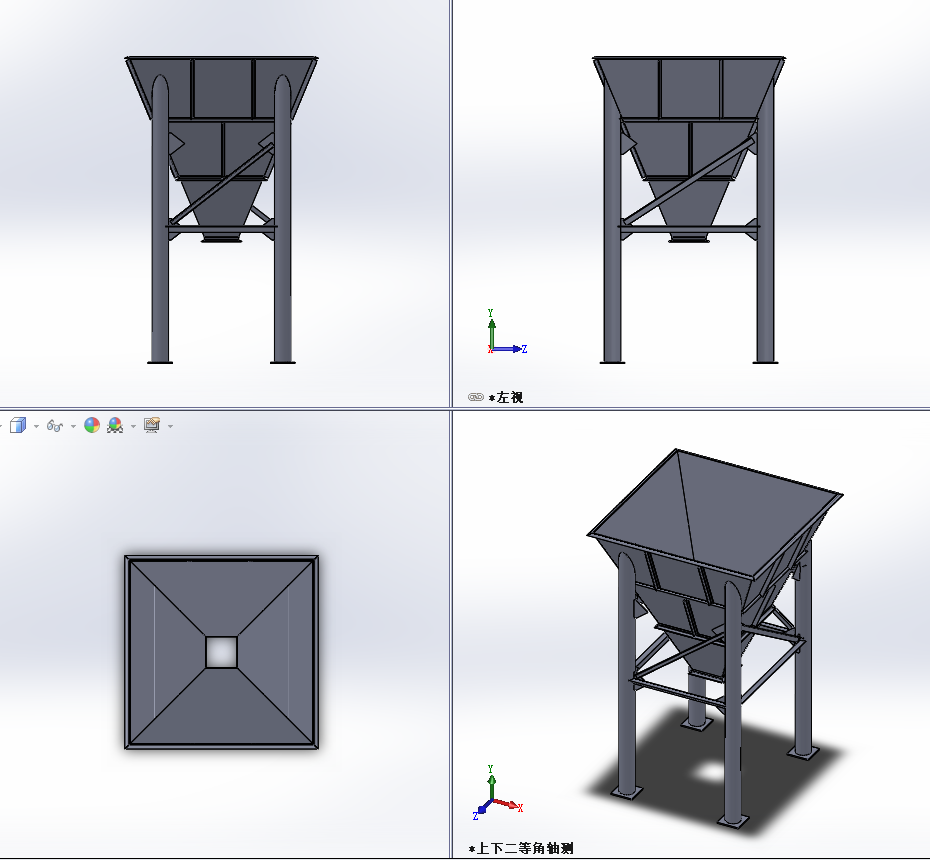The image size is (930, 860).
Task: Click the Hide/Show Items glasses icon
Action: pos(55,426)
